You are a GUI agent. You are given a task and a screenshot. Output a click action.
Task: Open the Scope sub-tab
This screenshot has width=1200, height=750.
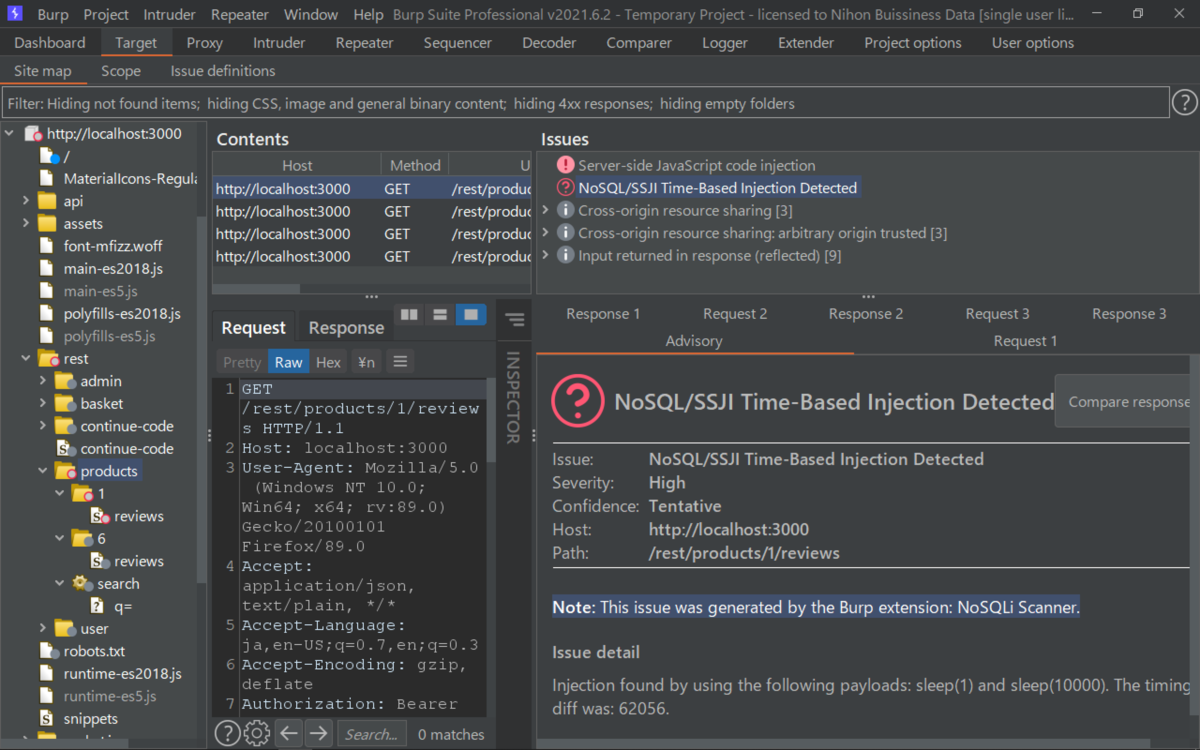pyautogui.click(x=121, y=71)
